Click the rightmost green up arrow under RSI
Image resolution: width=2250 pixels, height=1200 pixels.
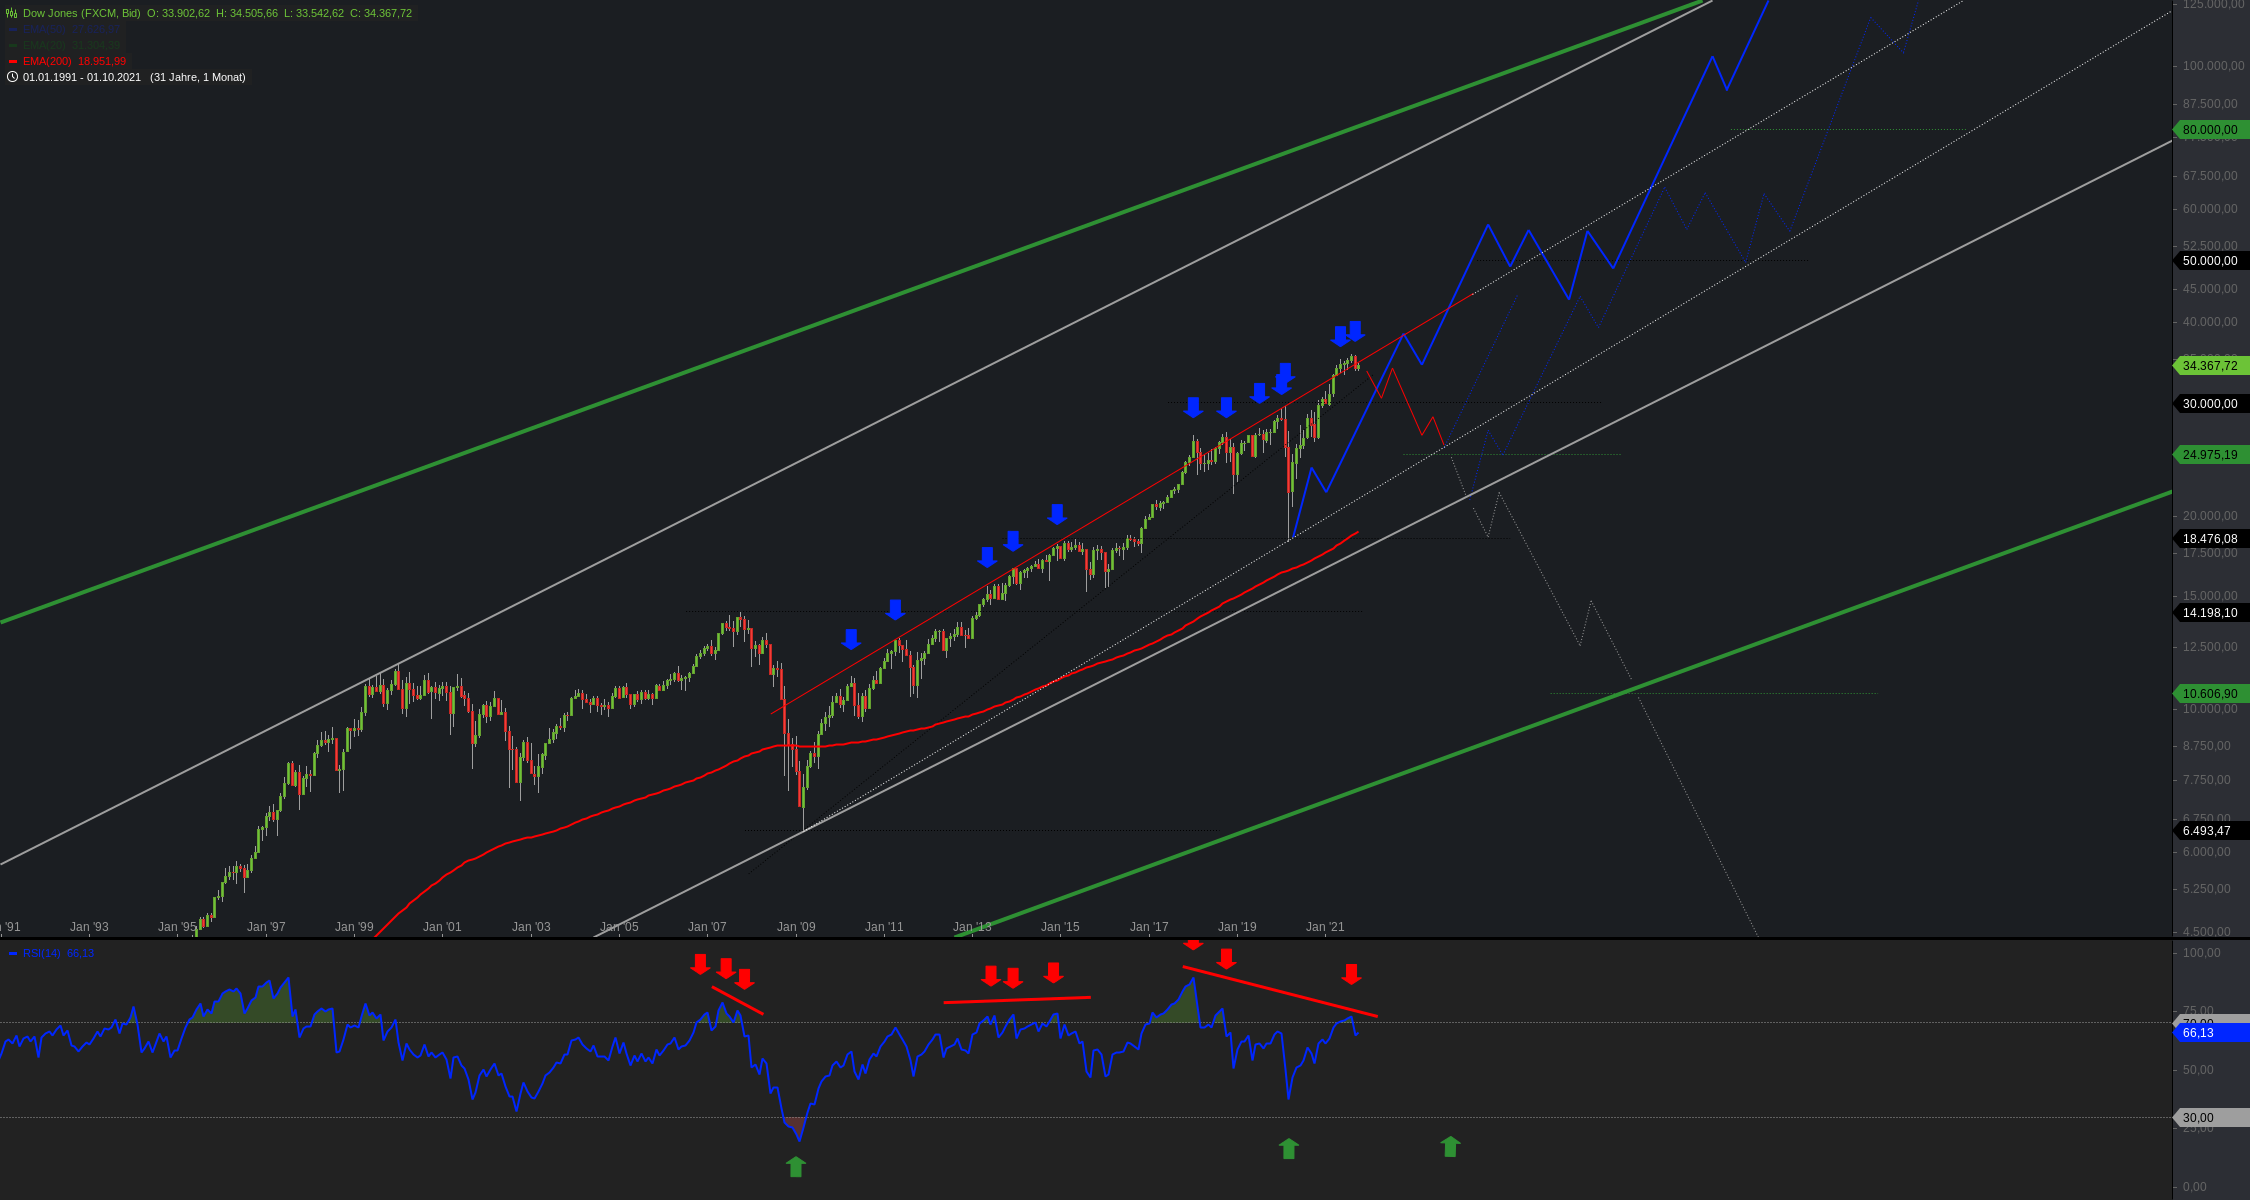click(1450, 1146)
